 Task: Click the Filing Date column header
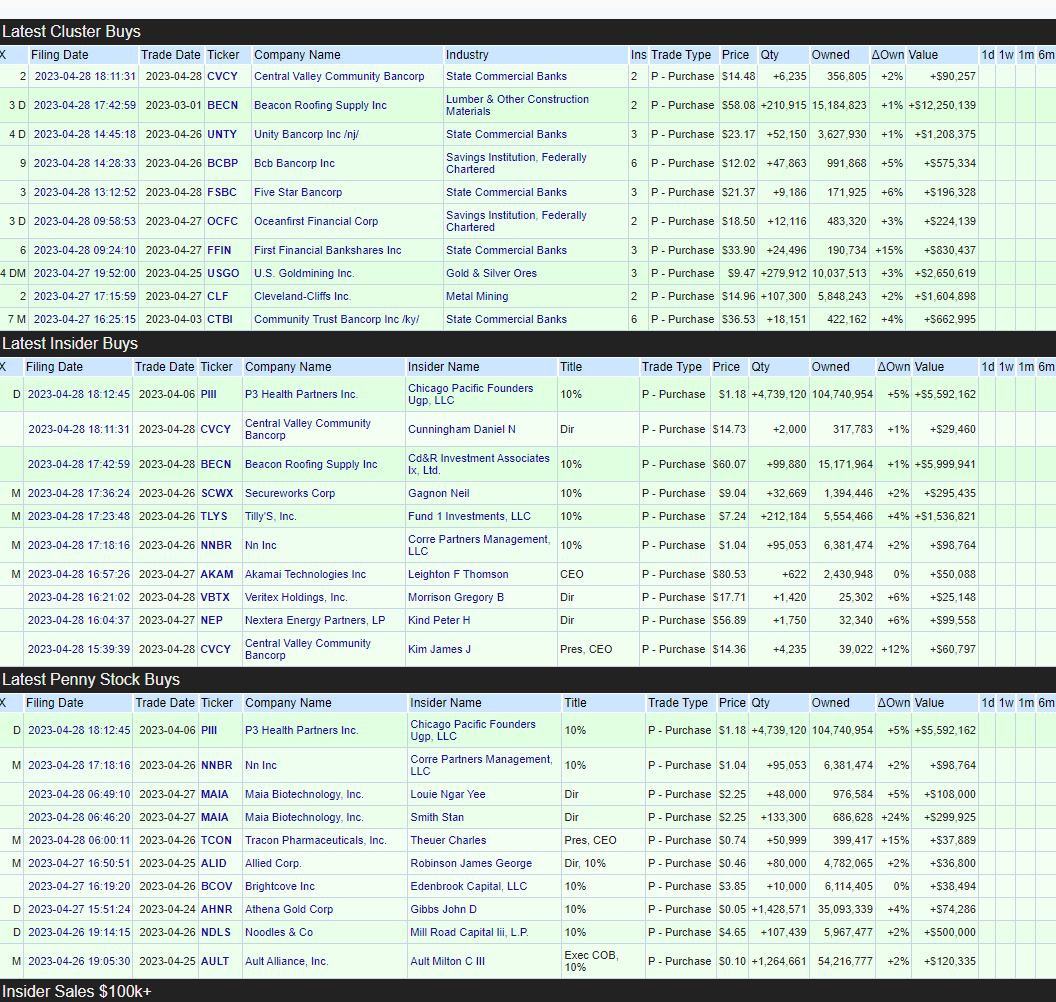pyautogui.click(x=55, y=55)
